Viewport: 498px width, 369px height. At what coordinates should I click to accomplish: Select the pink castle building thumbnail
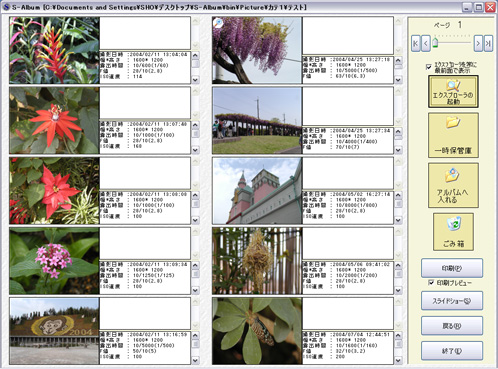pyautogui.click(x=257, y=191)
